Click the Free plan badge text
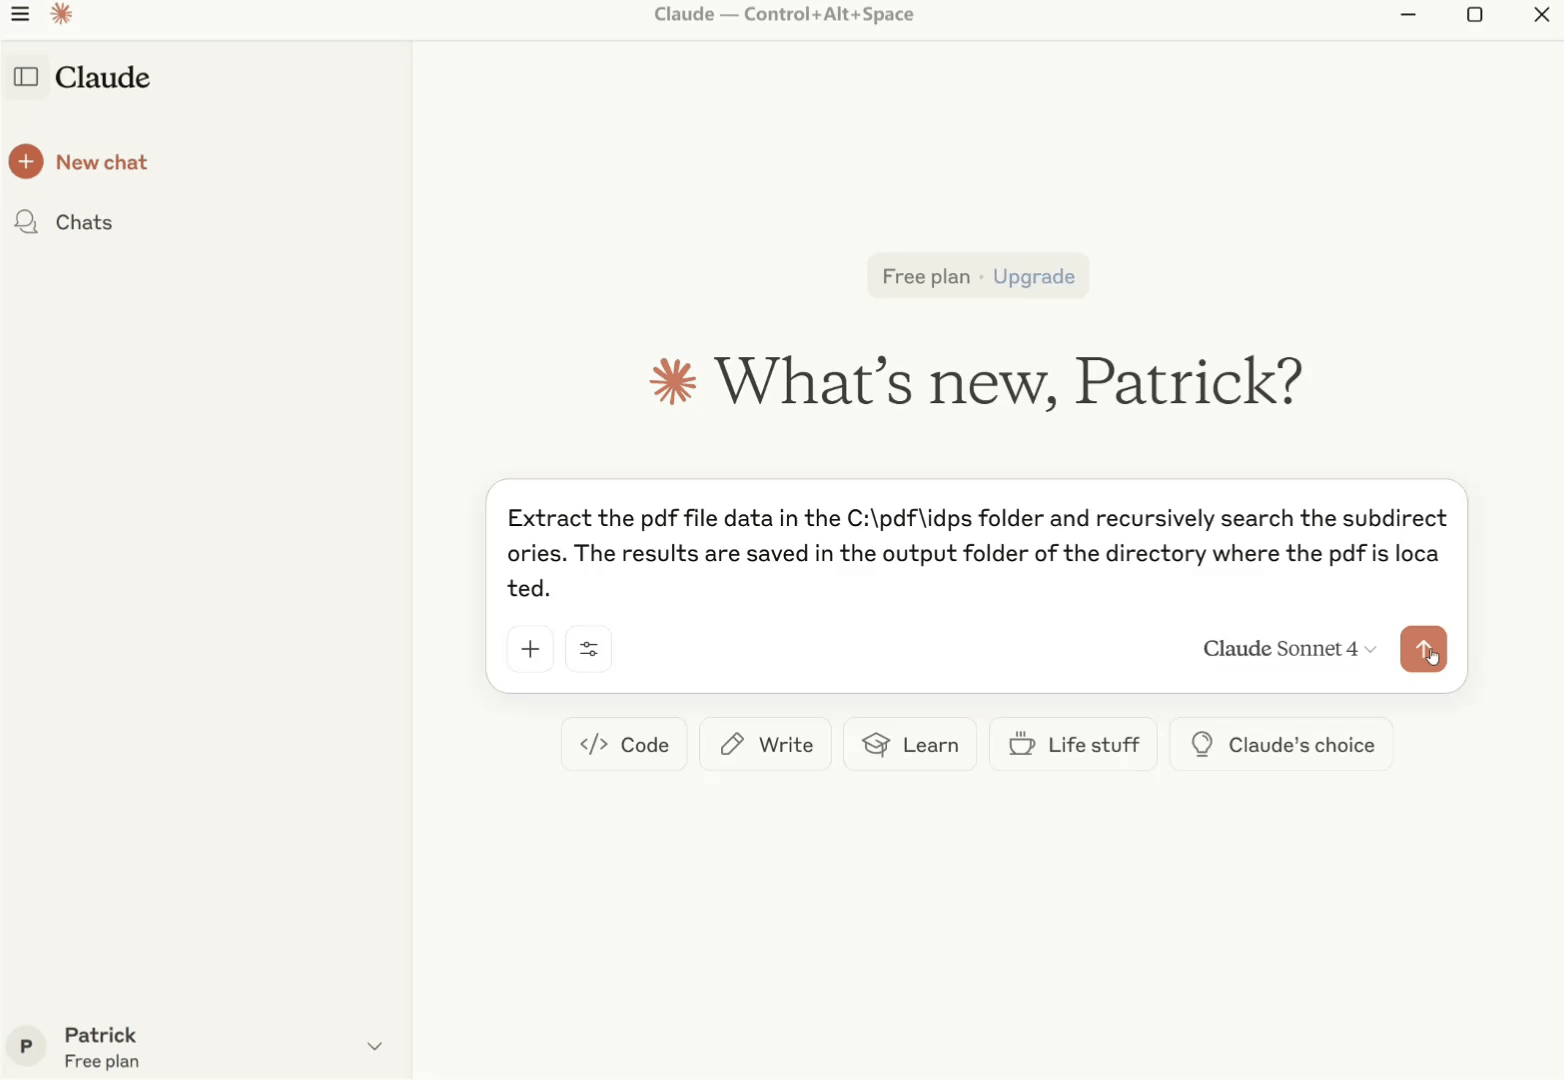The width and height of the screenshot is (1564, 1080). pyautogui.click(x=926, y=277)
